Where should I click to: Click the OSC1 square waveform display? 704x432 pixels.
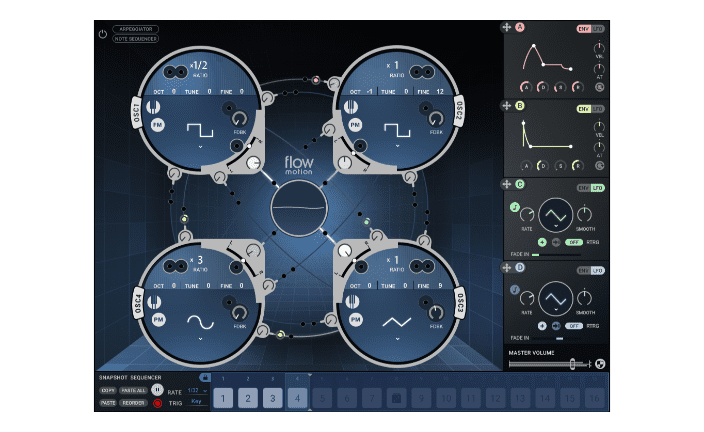pyautogui.click(x=200, y=131)
